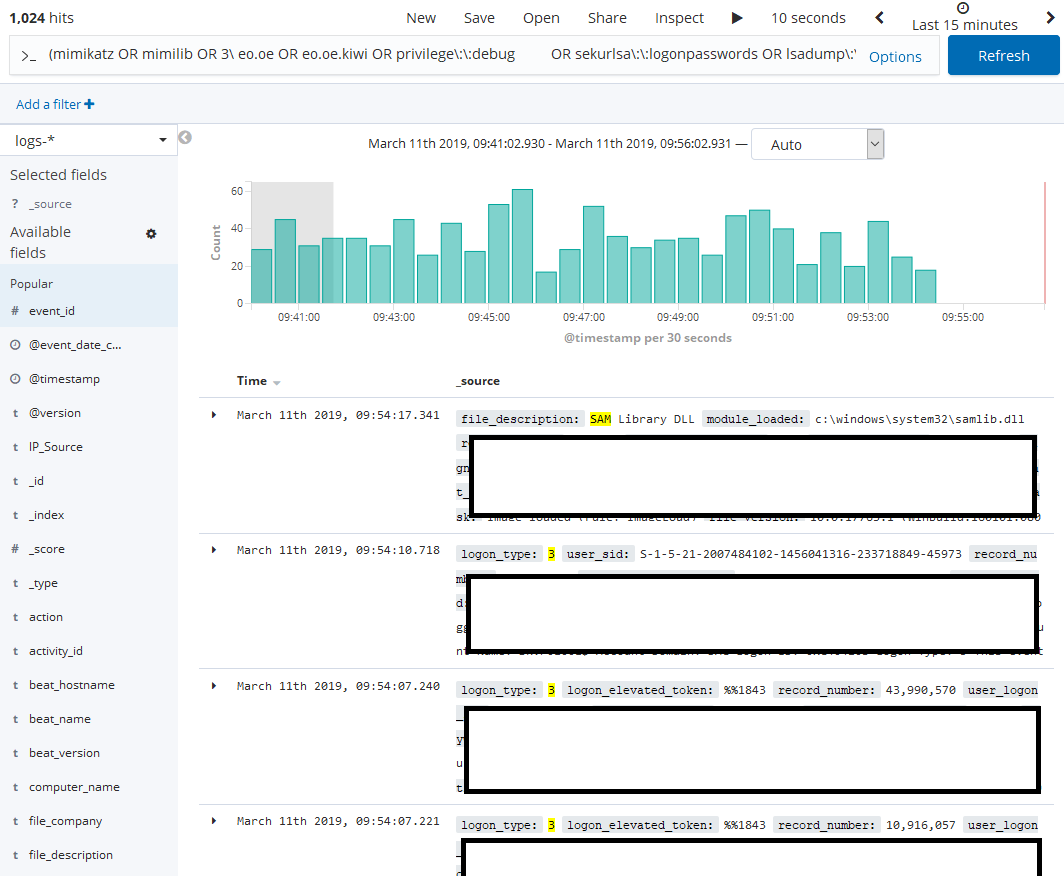The height and width of the screenshot is (876, 1064).
Task: Toggle sort order using the Time column arrow
Action: 277,381
